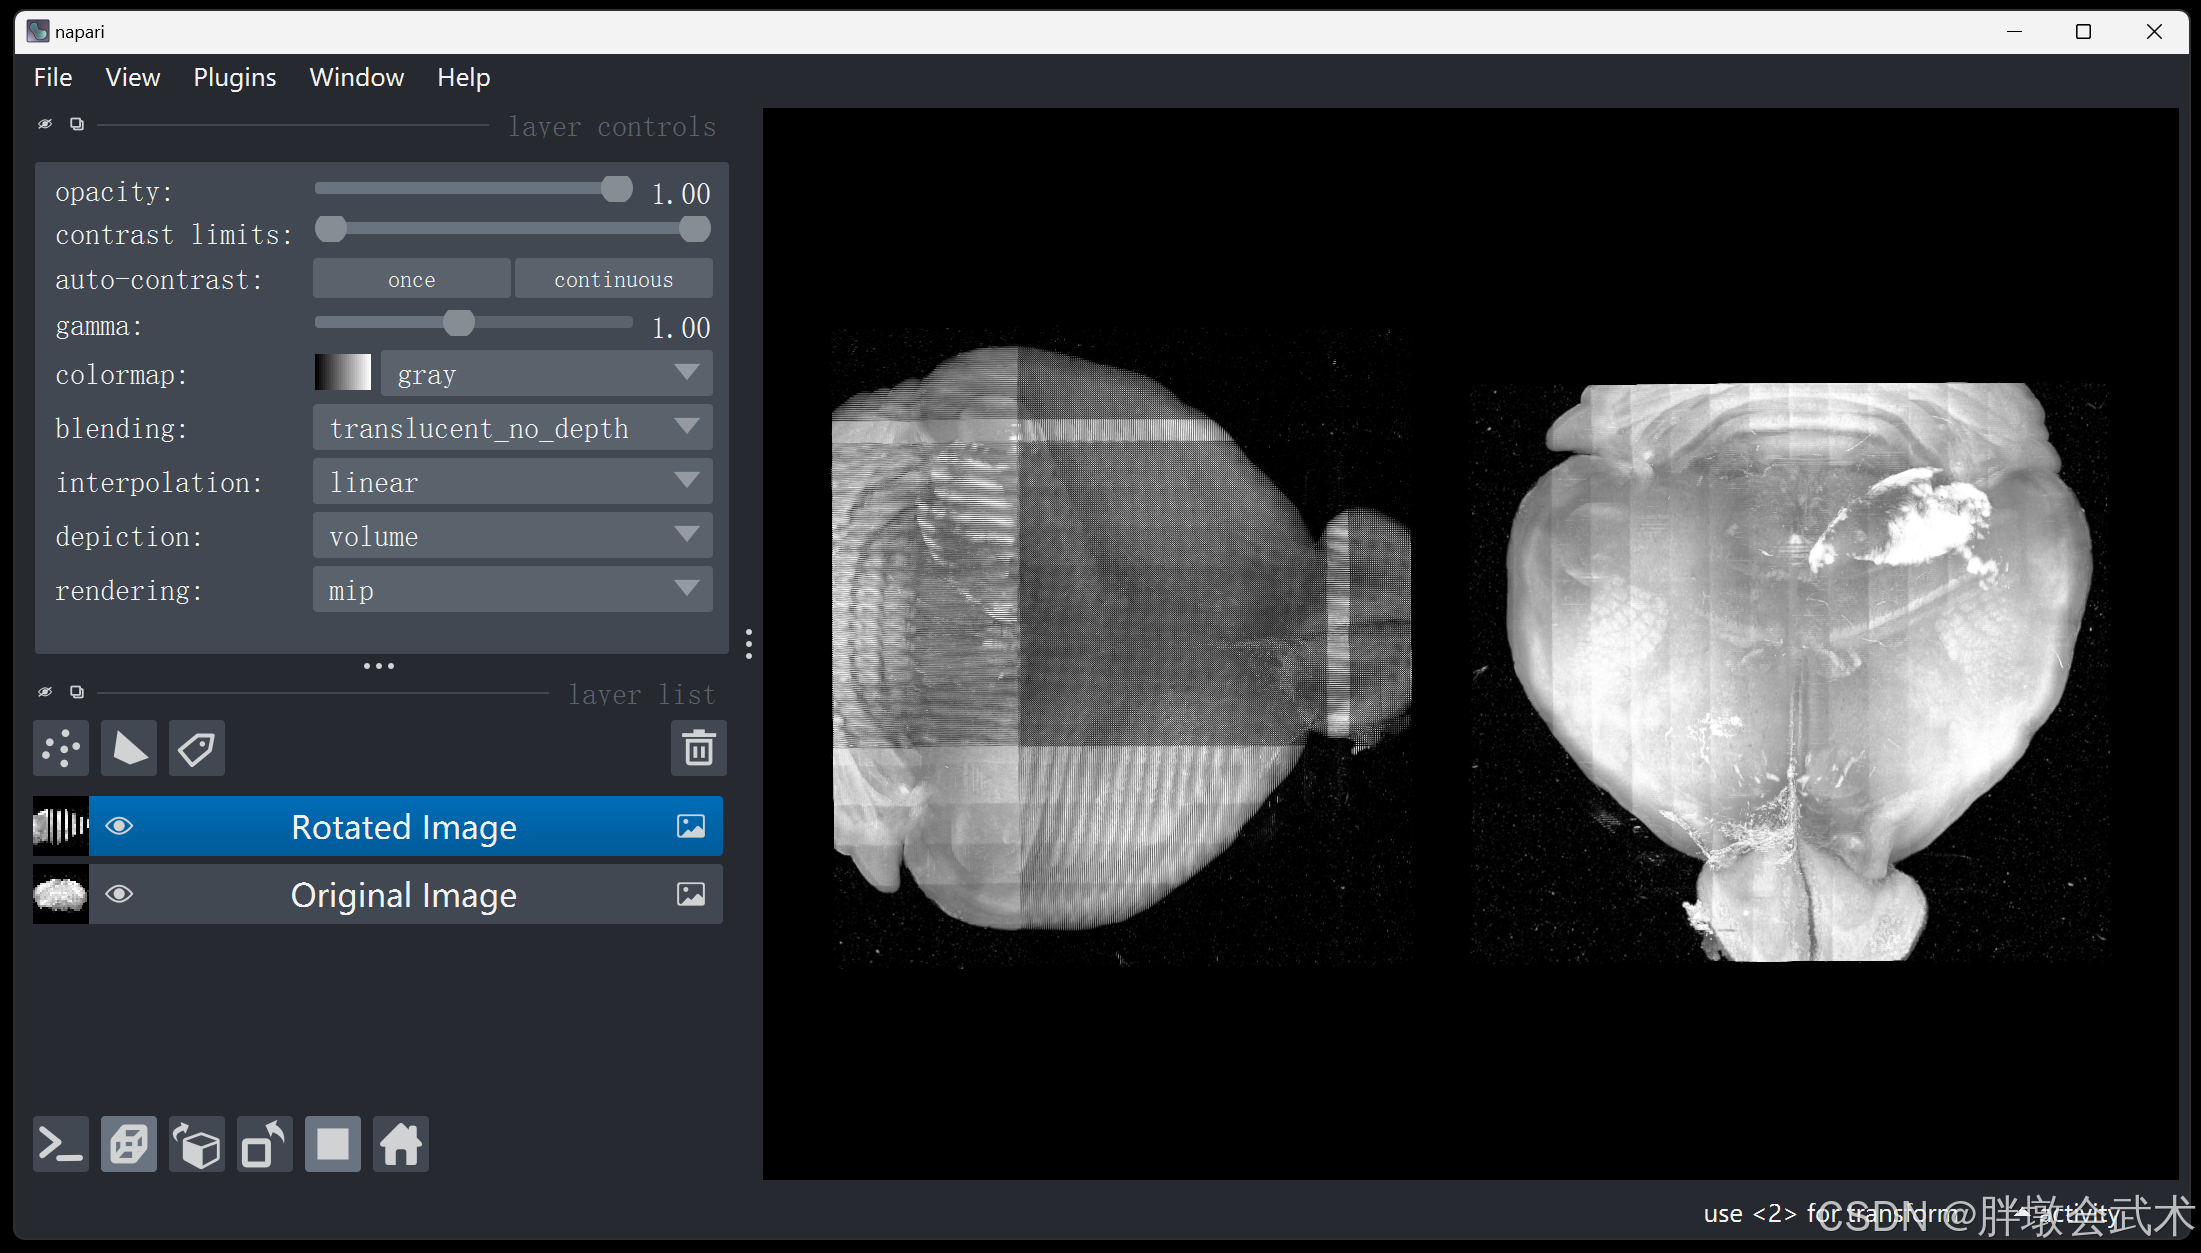Image resolution: width=2201 pixels, height=1253 pixels.
Task: Add a new points layer
Action: click(61, 748)
